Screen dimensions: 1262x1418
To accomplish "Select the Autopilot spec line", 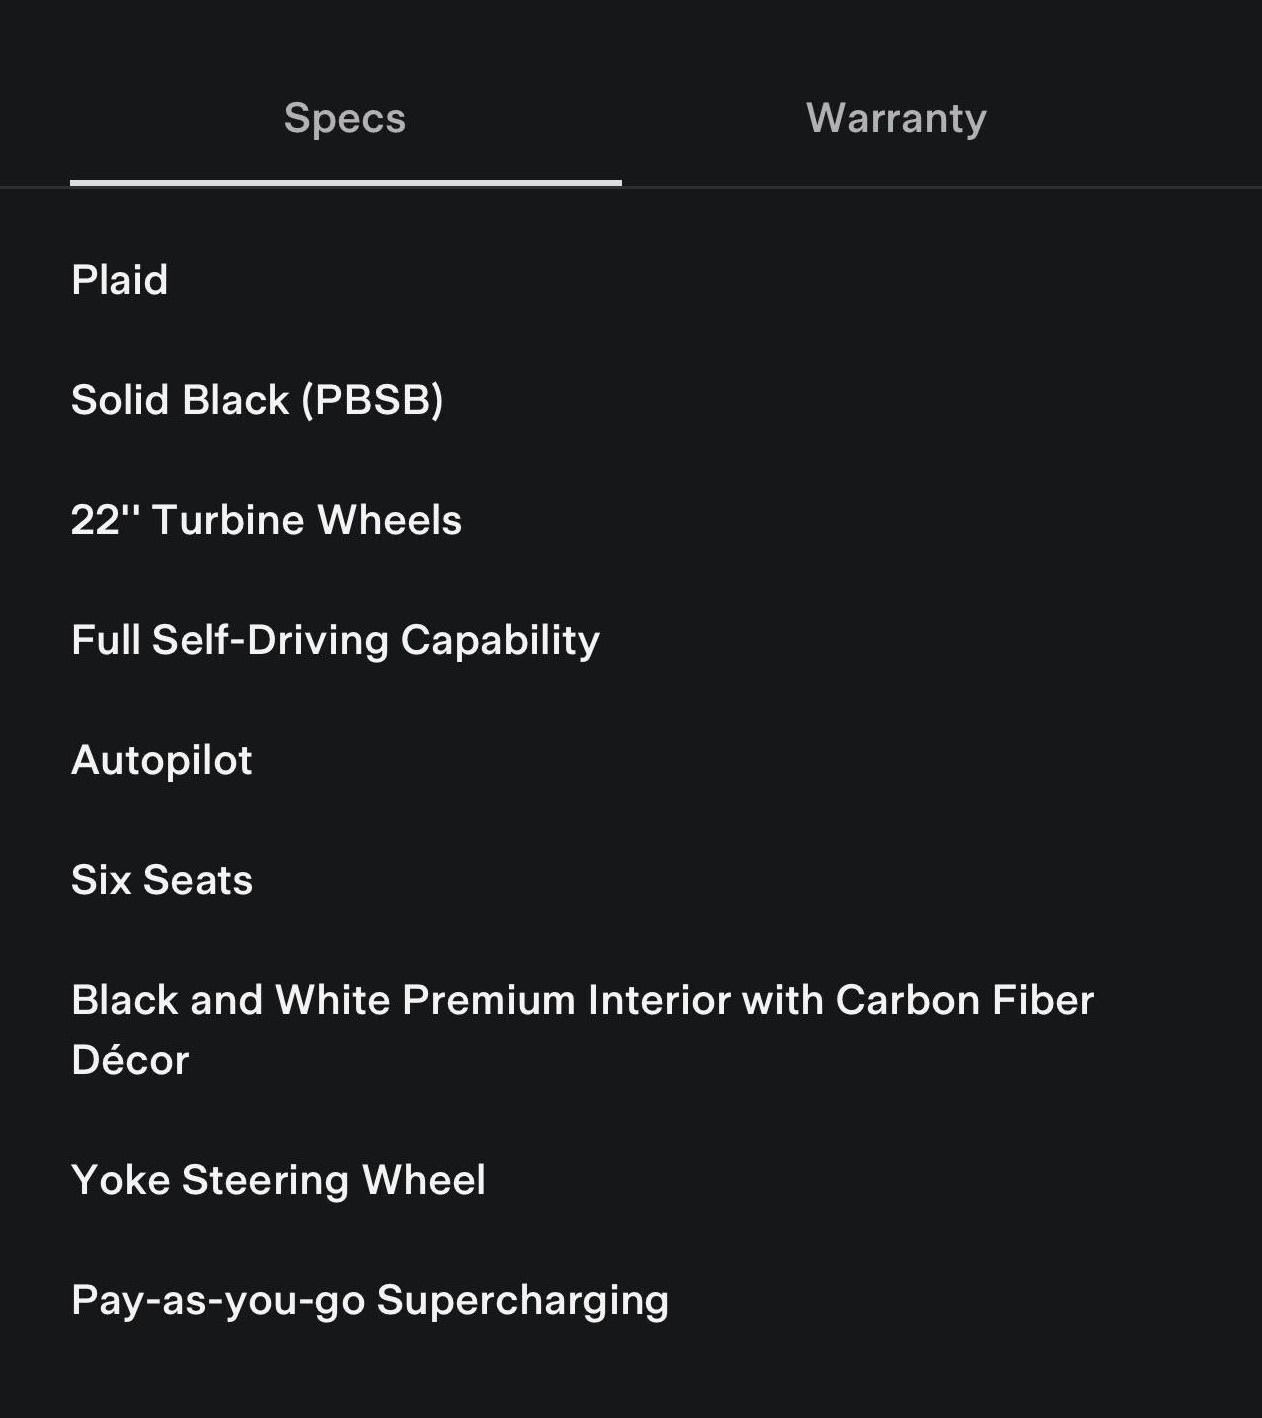I will coord(162,760).
